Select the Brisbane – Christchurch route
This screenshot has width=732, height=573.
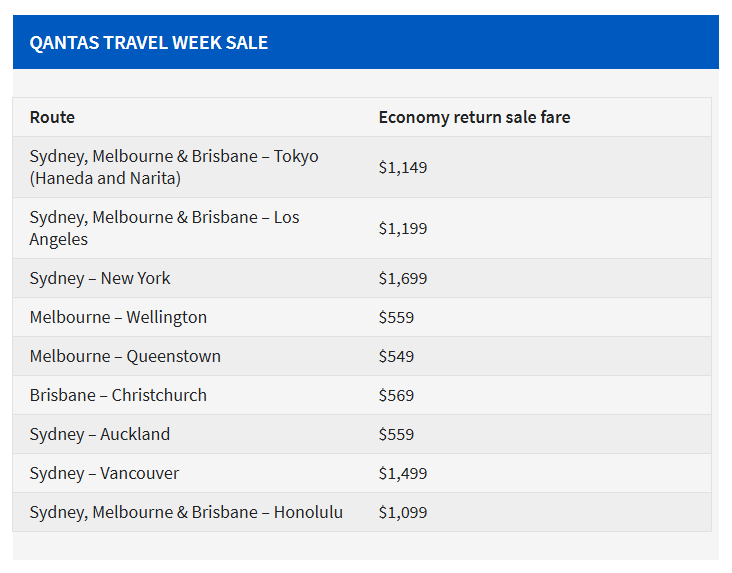pos(118,395)
